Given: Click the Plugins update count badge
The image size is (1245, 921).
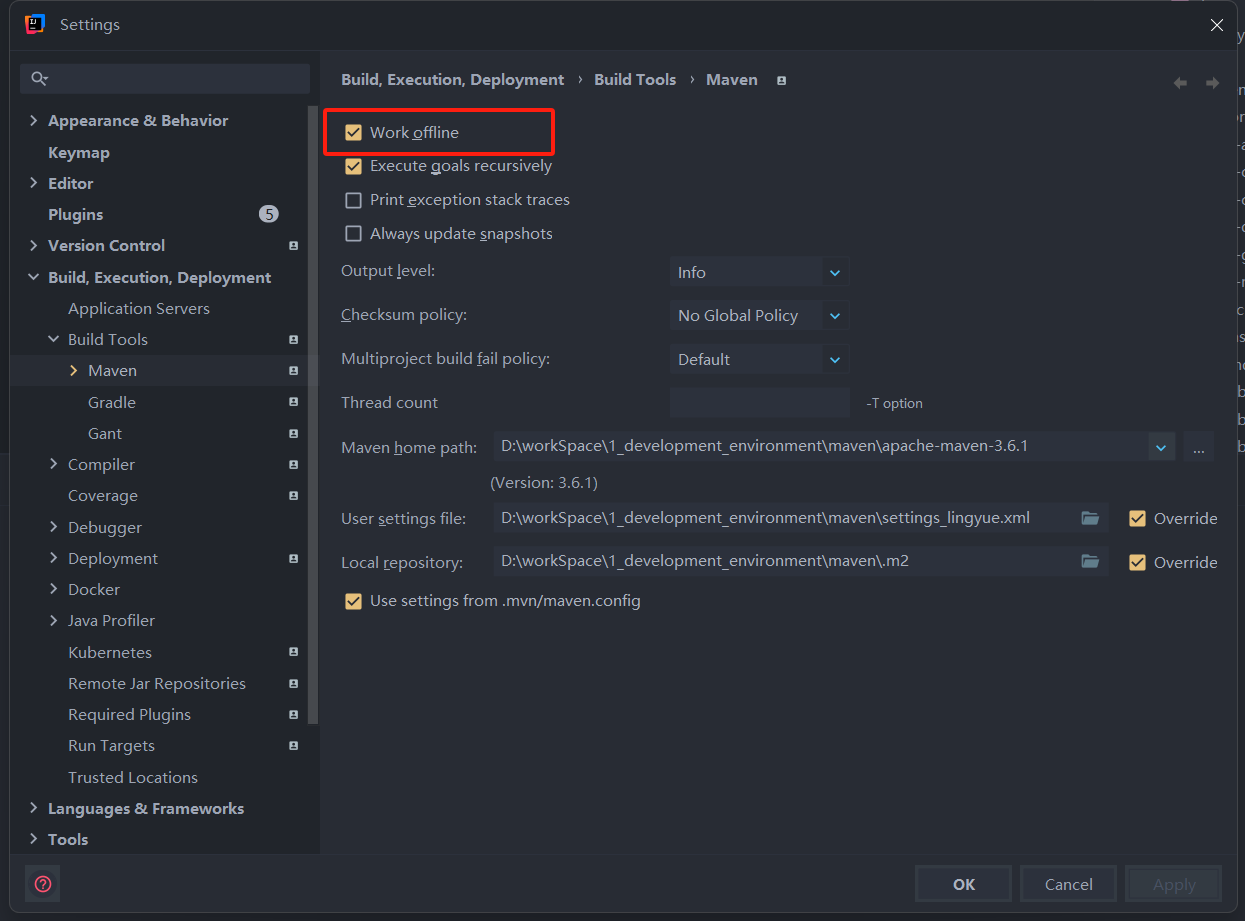Looking at the screenshot, I should coord(268,214).
